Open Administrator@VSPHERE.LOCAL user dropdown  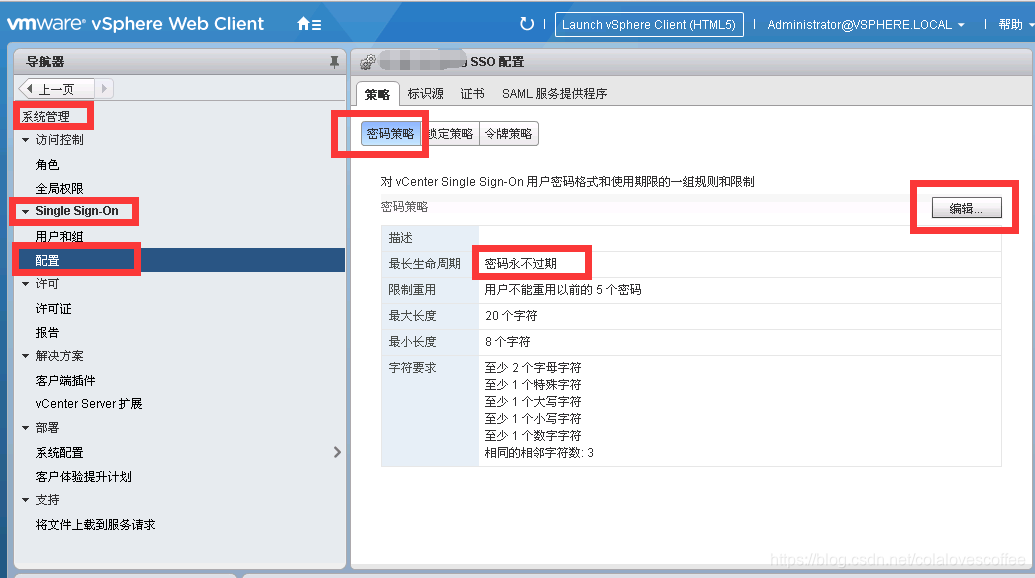click(x=866, y=24)
